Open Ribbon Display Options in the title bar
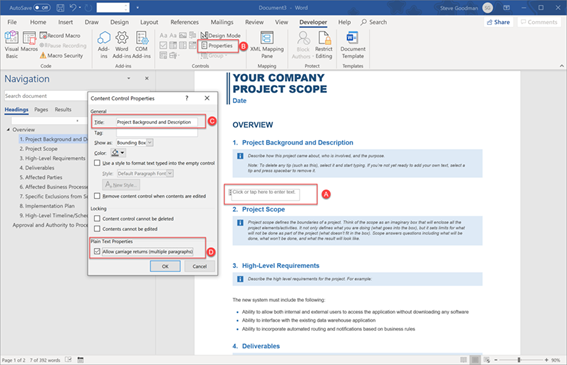Image resolution: width=567 pixels, height=365 pixels. (507, 8)
